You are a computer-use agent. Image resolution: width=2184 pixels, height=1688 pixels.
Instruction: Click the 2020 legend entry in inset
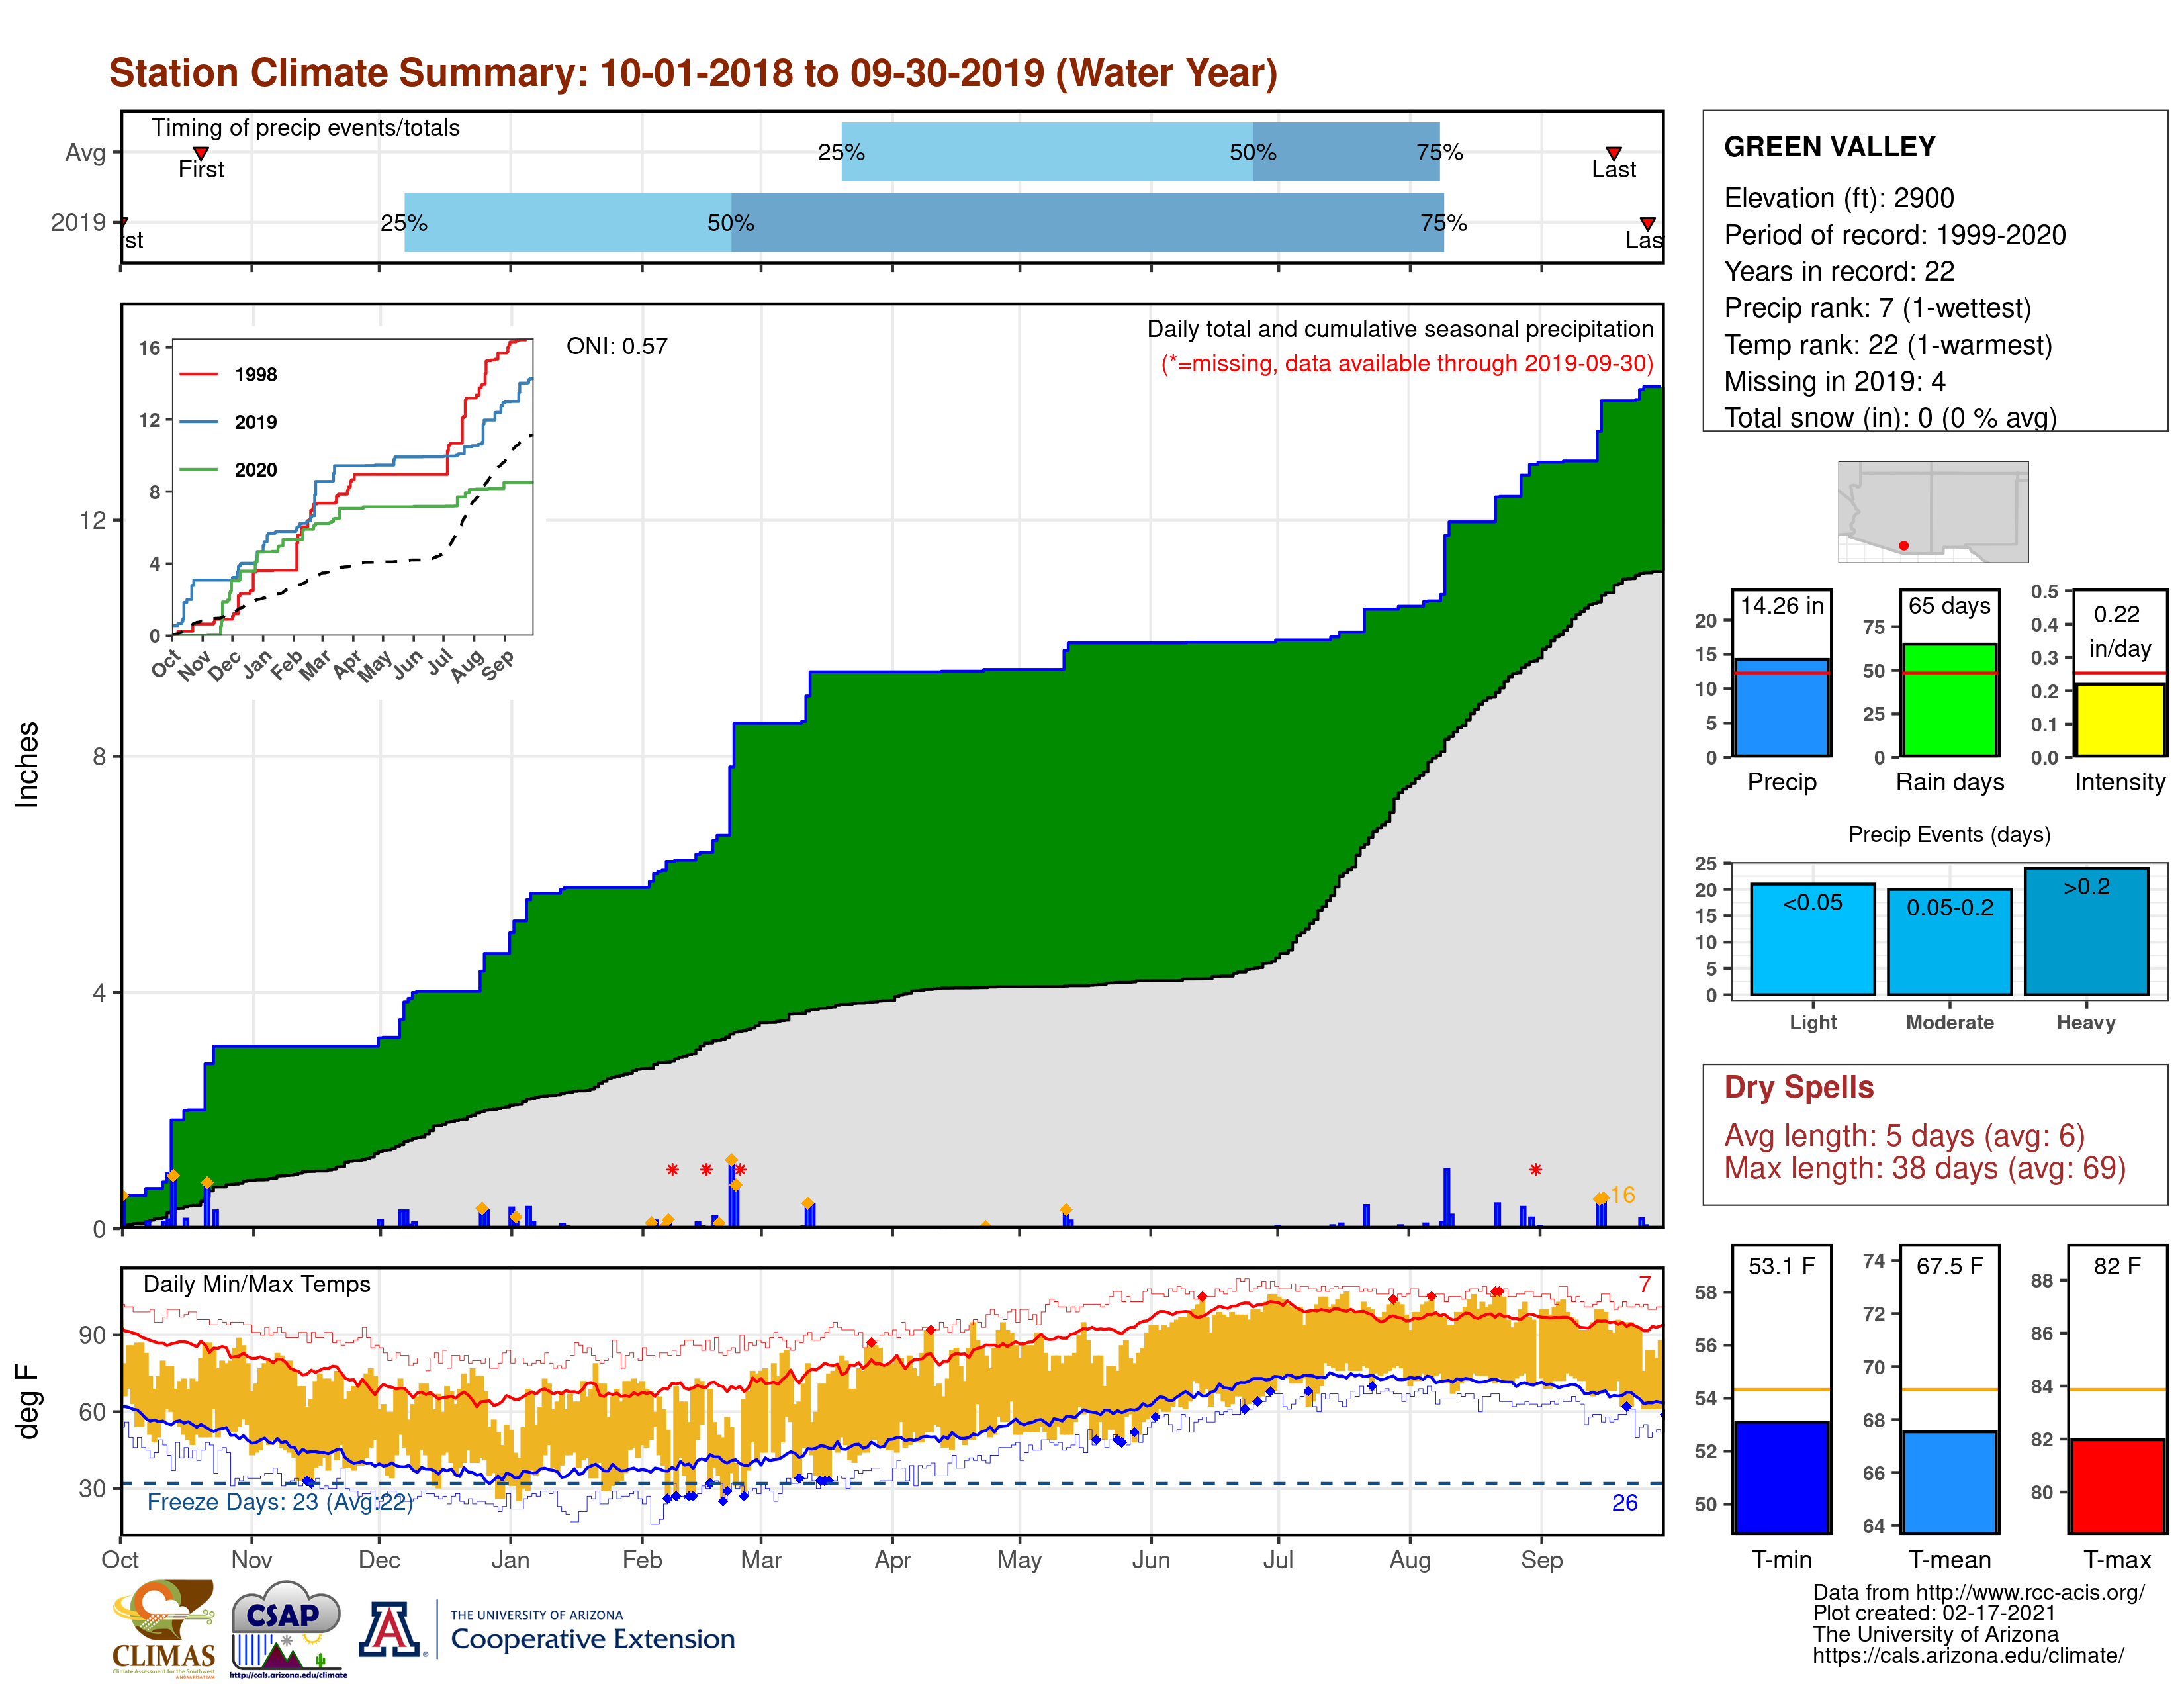coord(228,470)
